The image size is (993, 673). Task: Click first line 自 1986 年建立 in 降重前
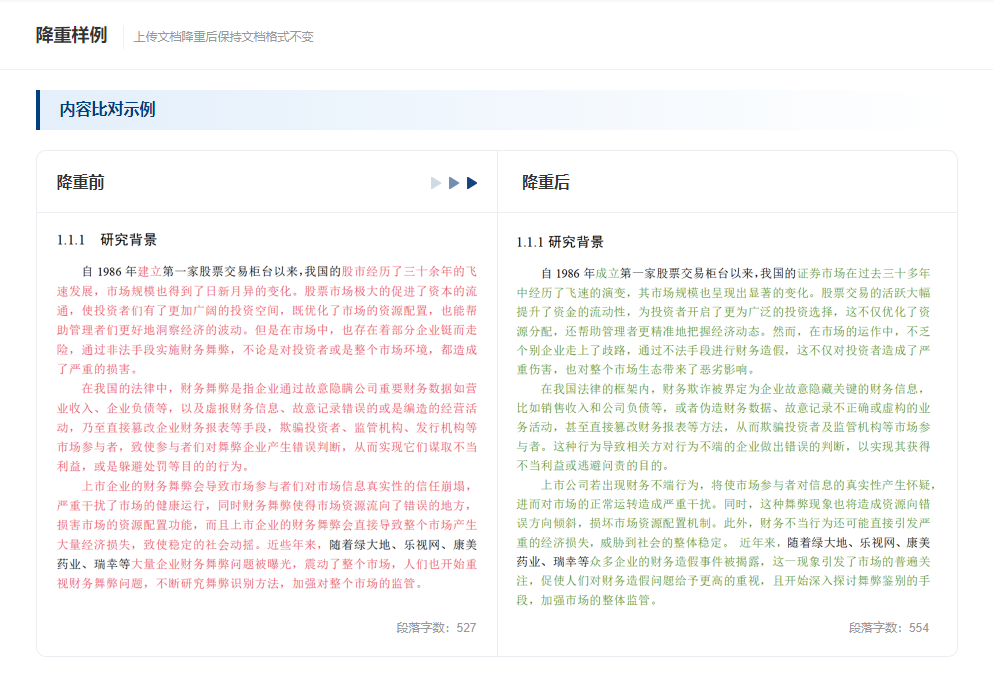point(279,272)
